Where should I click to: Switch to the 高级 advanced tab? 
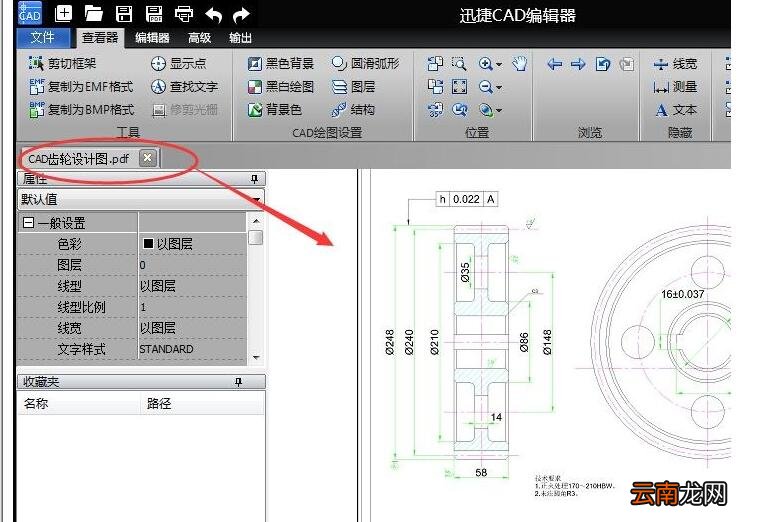click(200, 38)
